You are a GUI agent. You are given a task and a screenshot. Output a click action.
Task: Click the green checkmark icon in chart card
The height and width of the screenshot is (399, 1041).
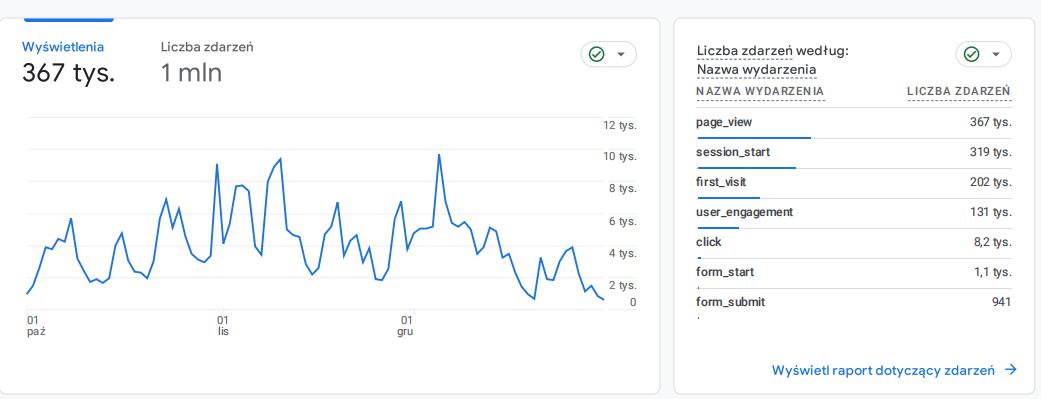pos(596,54)
